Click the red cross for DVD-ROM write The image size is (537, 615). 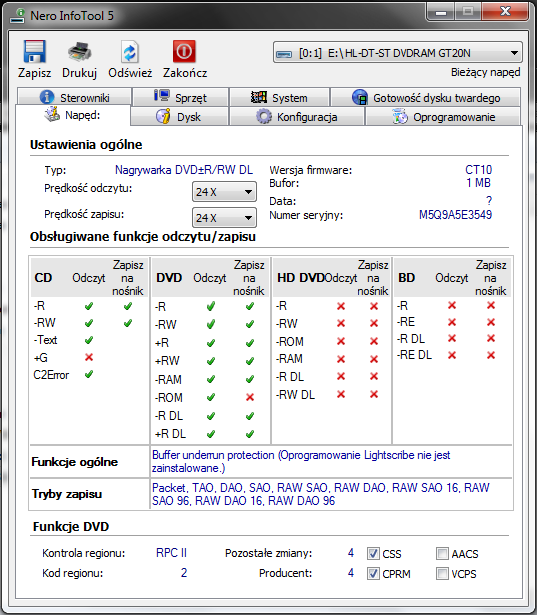click(250, 397)
